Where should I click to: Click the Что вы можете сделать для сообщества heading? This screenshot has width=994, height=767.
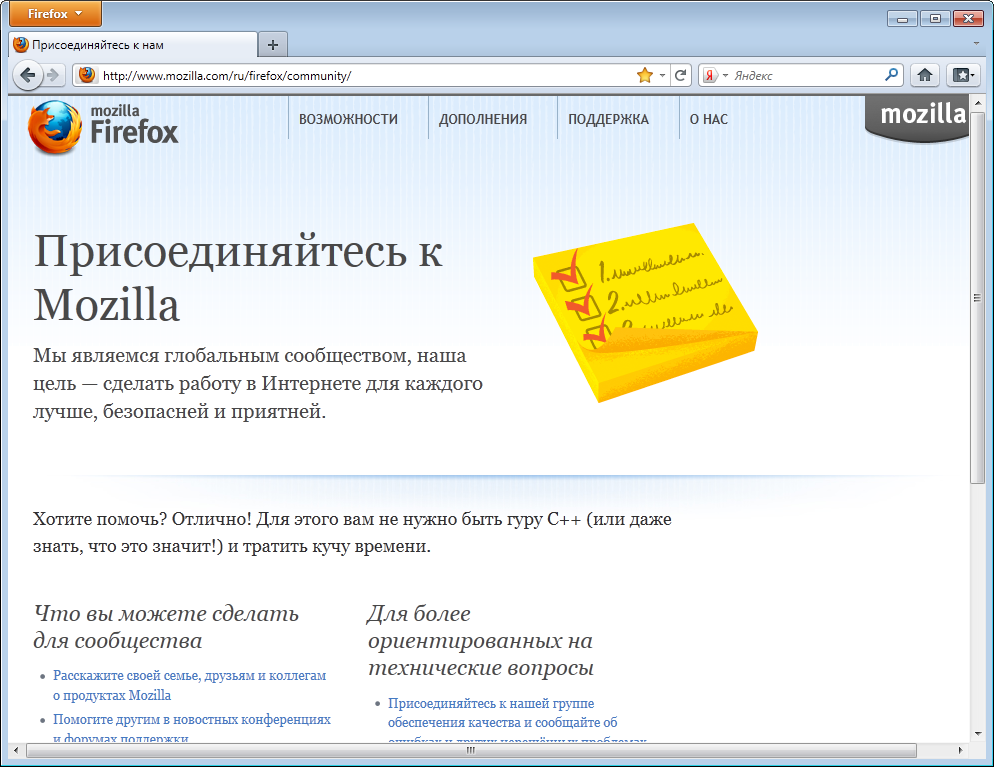(166, 626)
